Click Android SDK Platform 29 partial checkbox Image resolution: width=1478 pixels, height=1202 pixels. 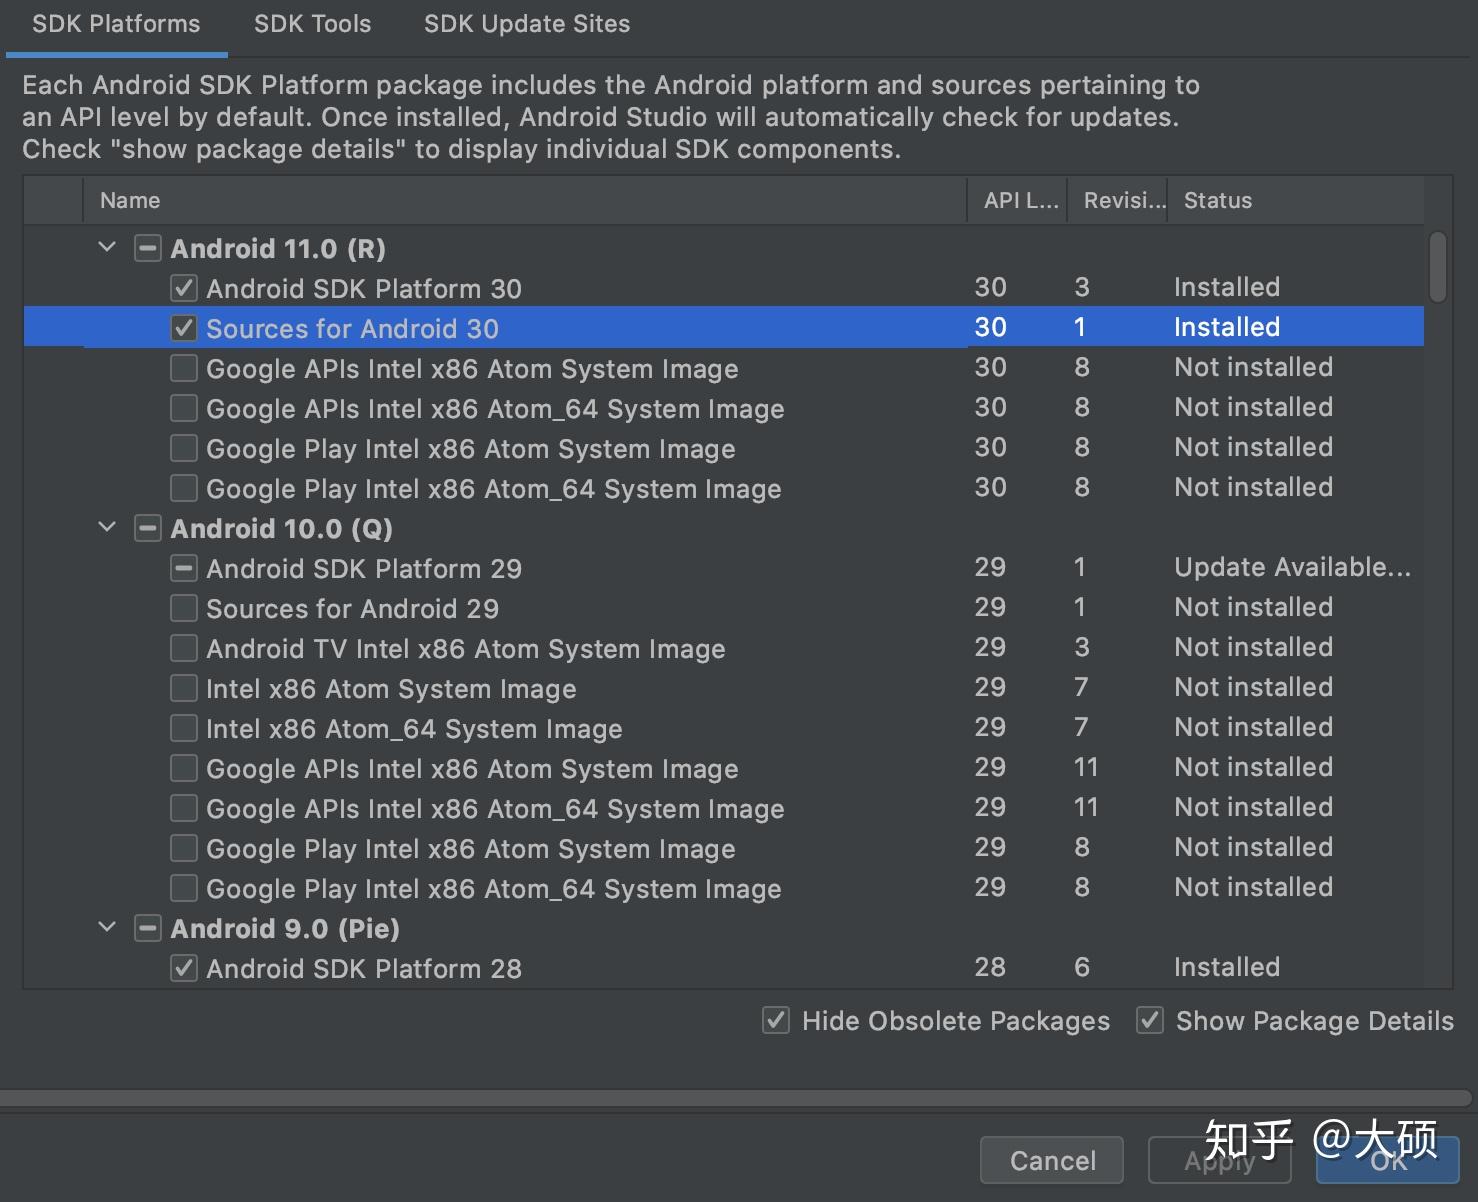184,568
